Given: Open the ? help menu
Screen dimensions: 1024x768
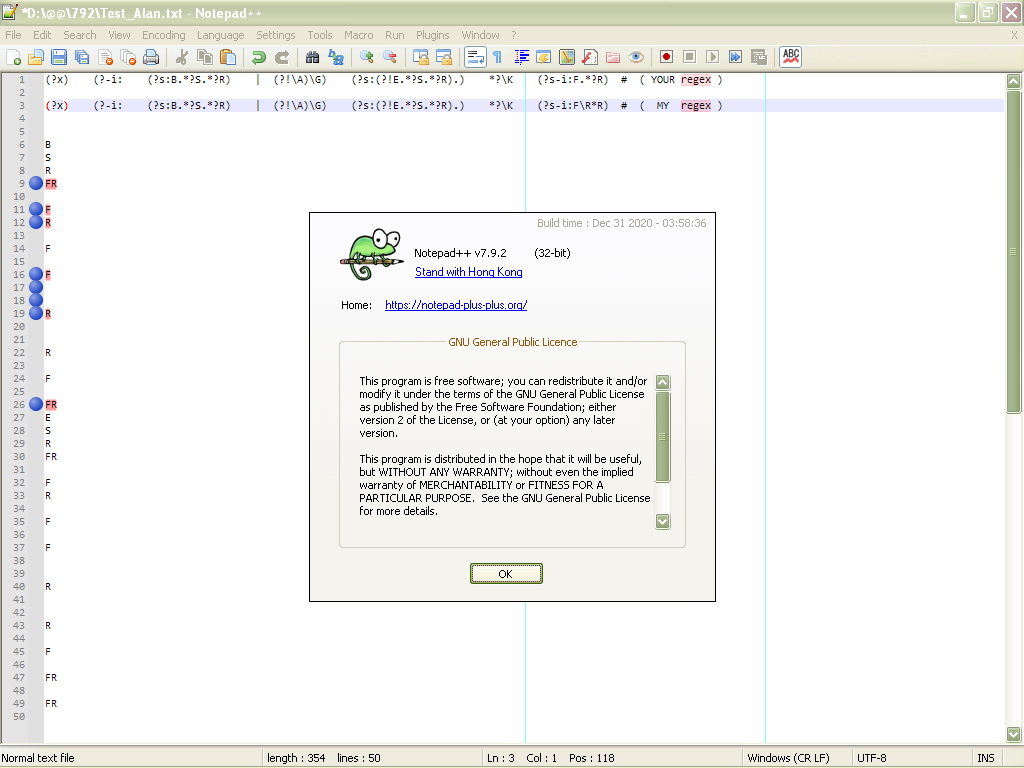Looking at the screenshot, I should click(x=514, y=35).
